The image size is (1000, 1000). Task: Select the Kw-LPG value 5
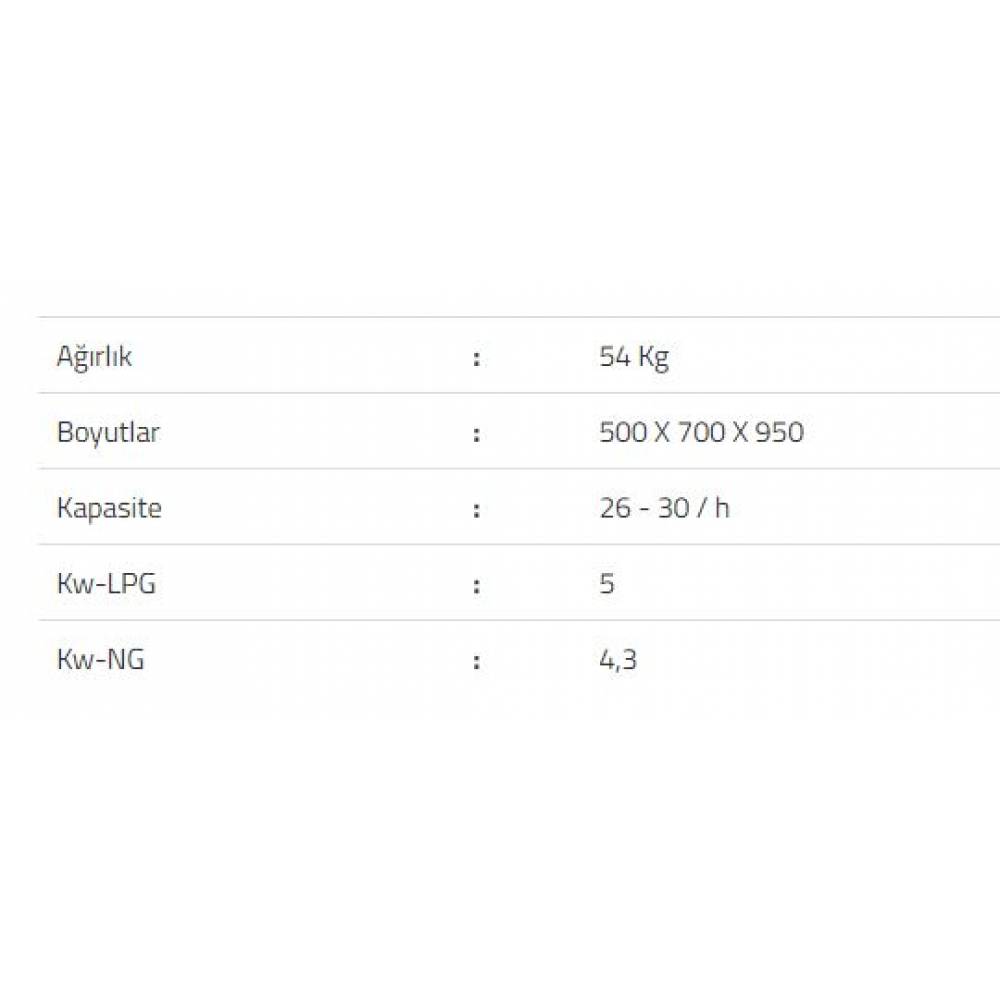tap(607, 584)
